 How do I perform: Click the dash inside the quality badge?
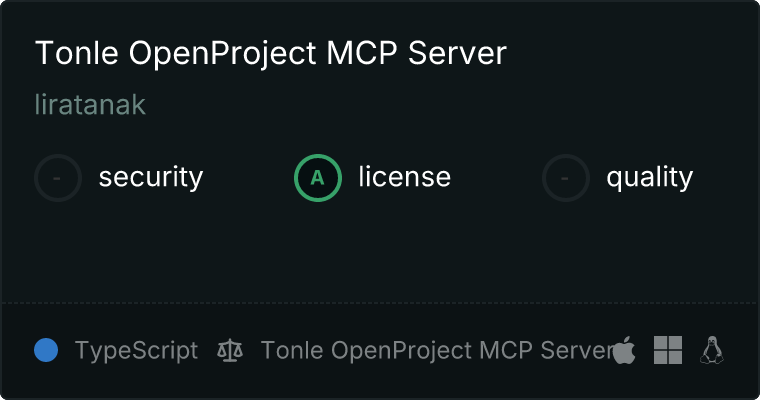pyautogui.click(x=565, y=178)
